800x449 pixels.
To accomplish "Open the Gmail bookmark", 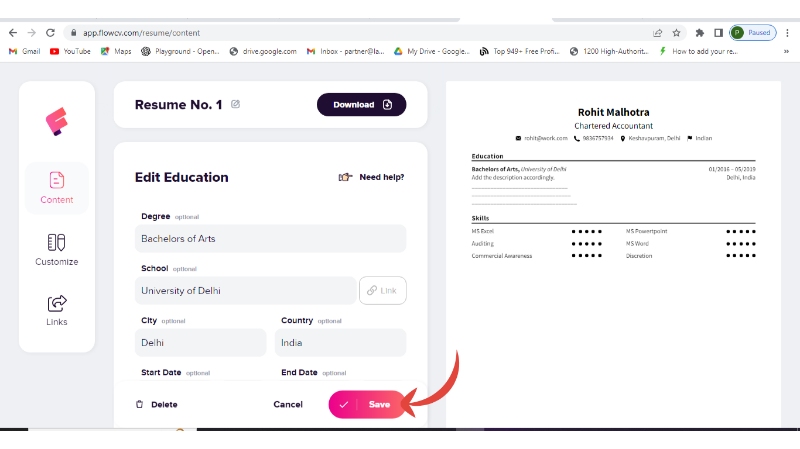I will (x=24, y=51).
